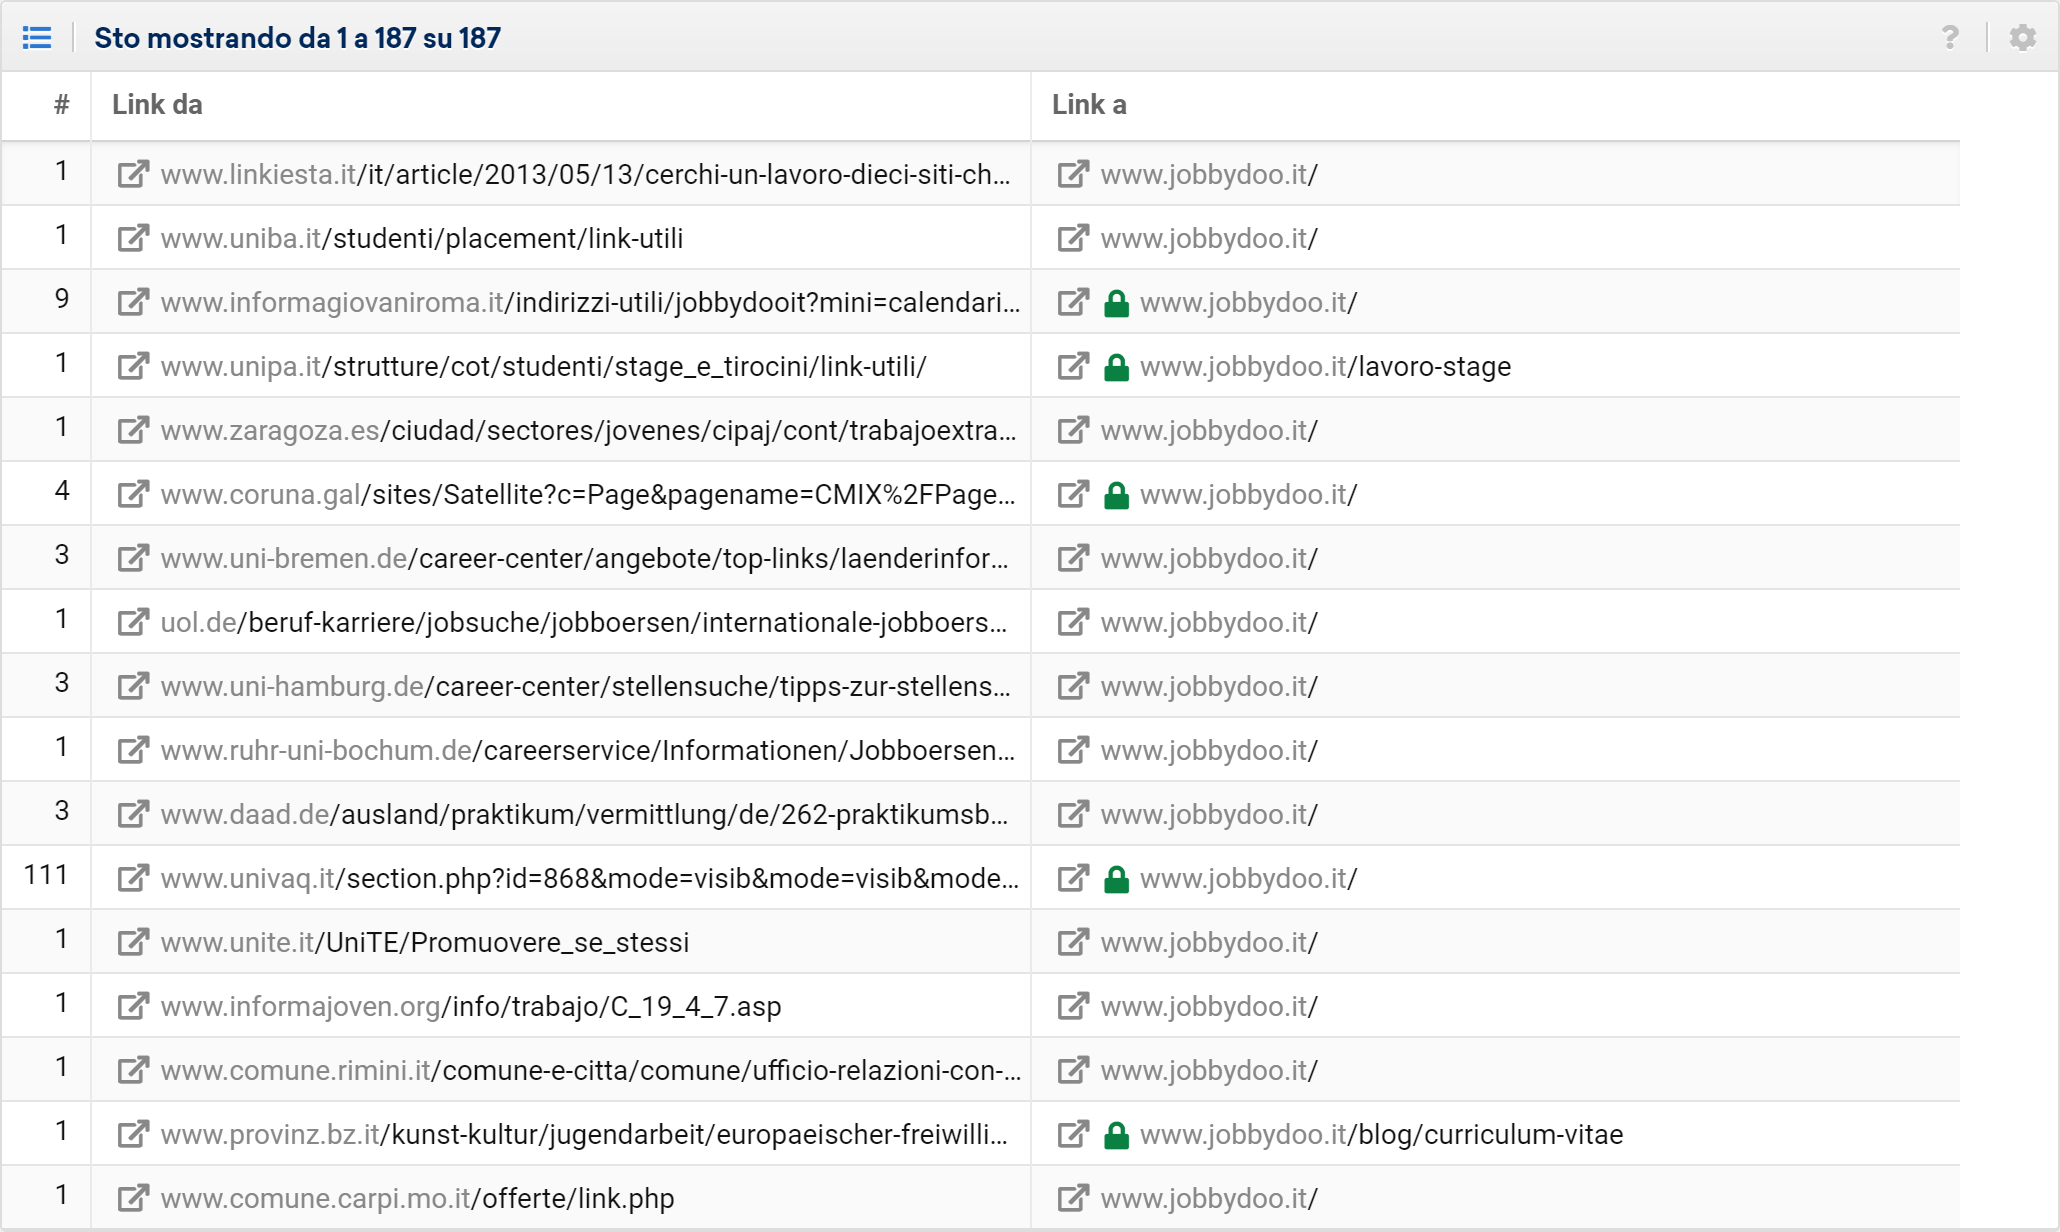Open external link icon for comune.carpi.mo.it source

pyautogui.click(x=133, y=1198)
